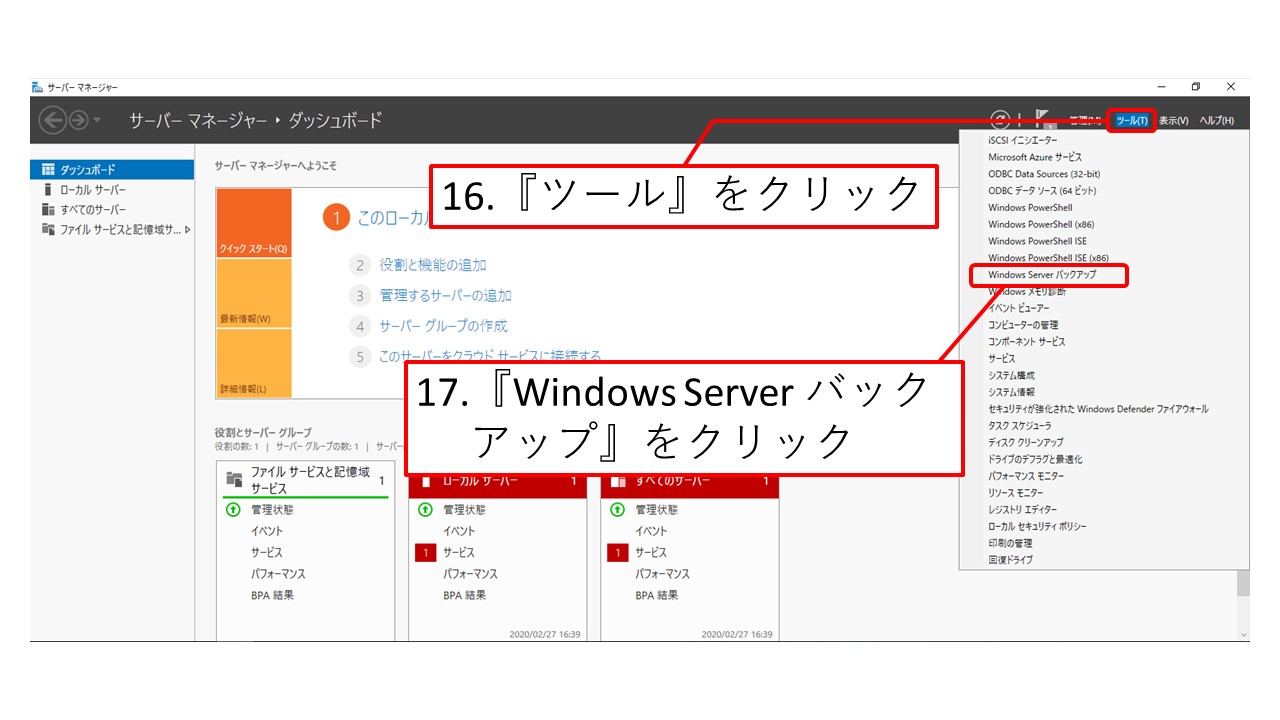The height and width of the screenshot is (720, 1280).
Task: Click the ローカル サーバー sidebar icon
Action: pos(48,190)
